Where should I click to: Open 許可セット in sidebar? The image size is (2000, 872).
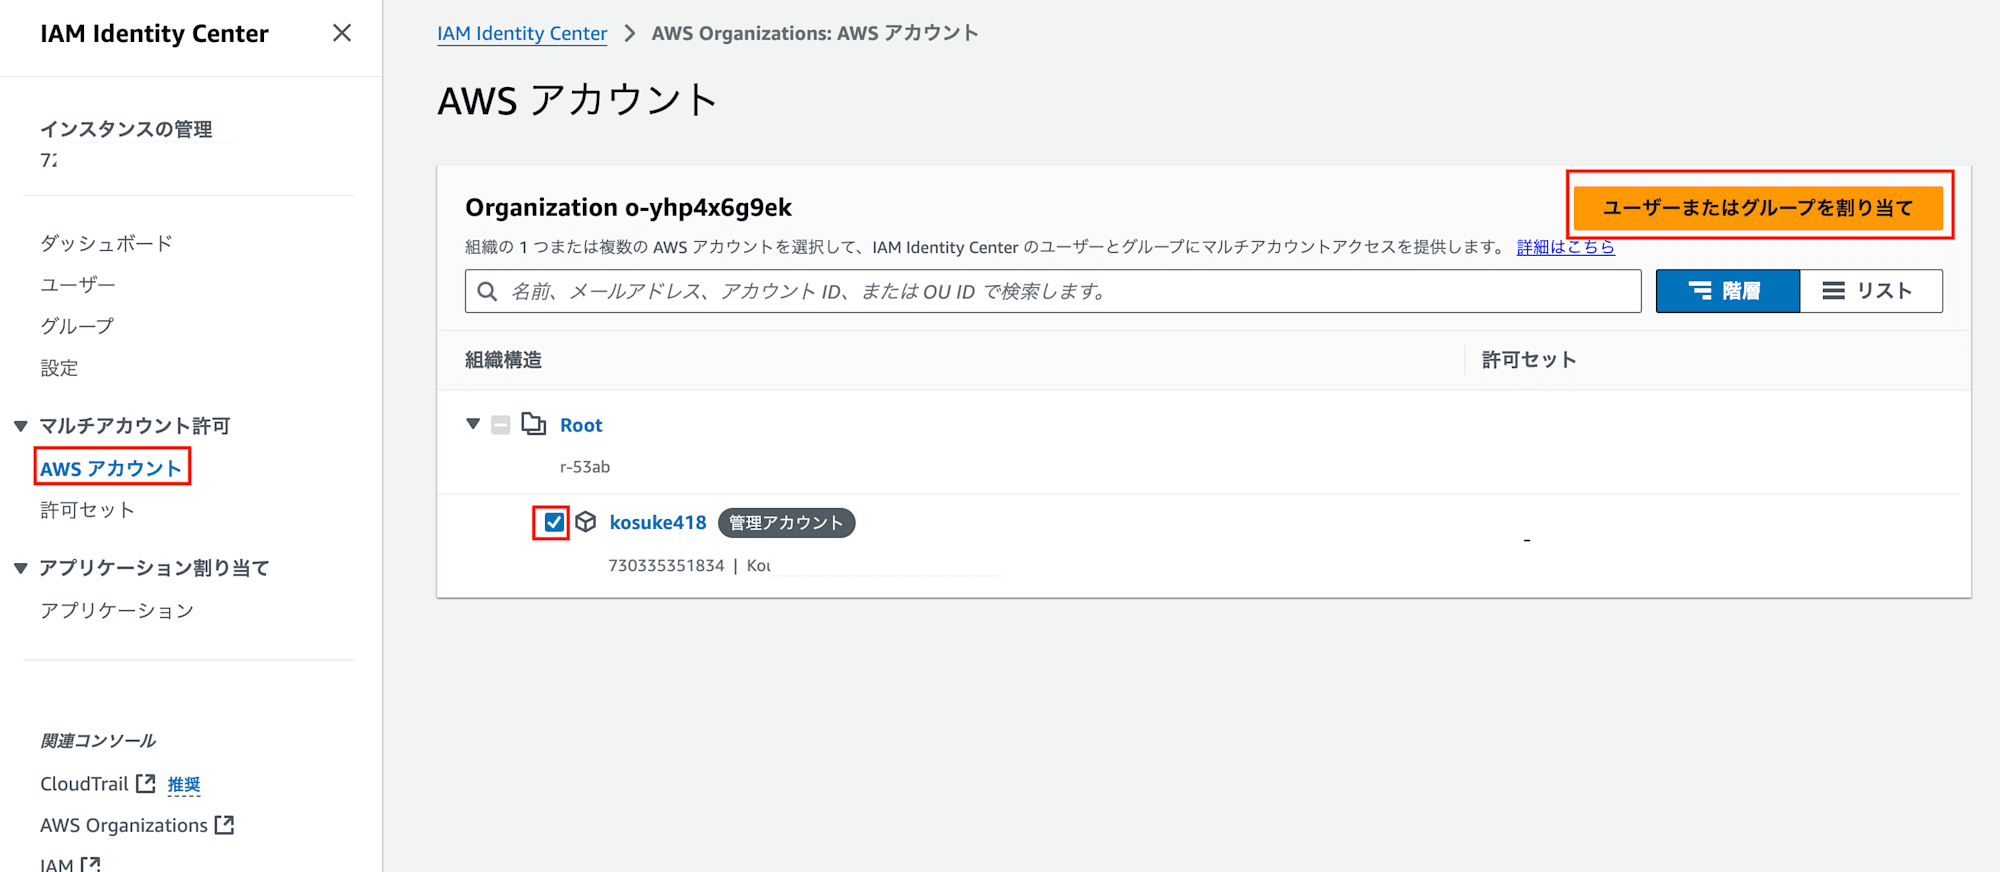pos(87,510)
